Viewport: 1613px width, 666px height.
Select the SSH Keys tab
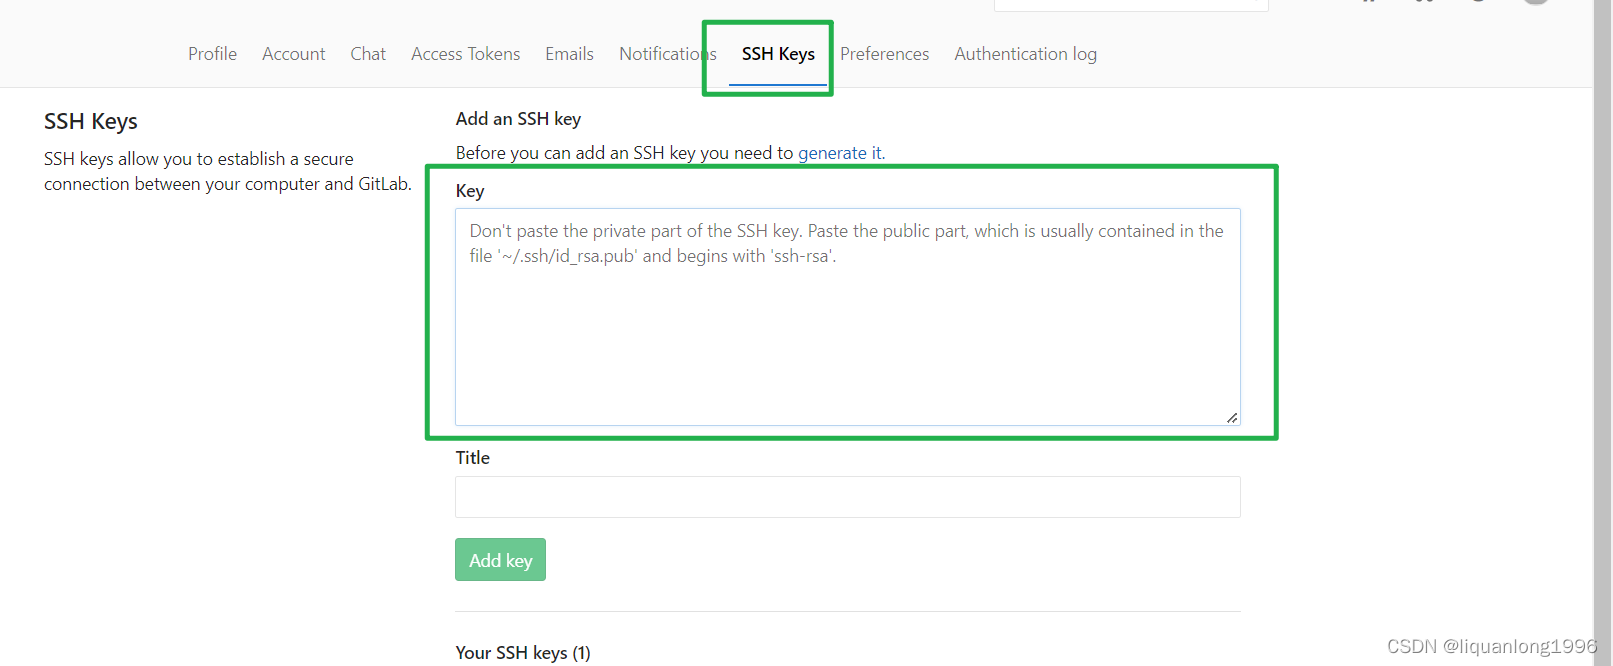[778, 54]
